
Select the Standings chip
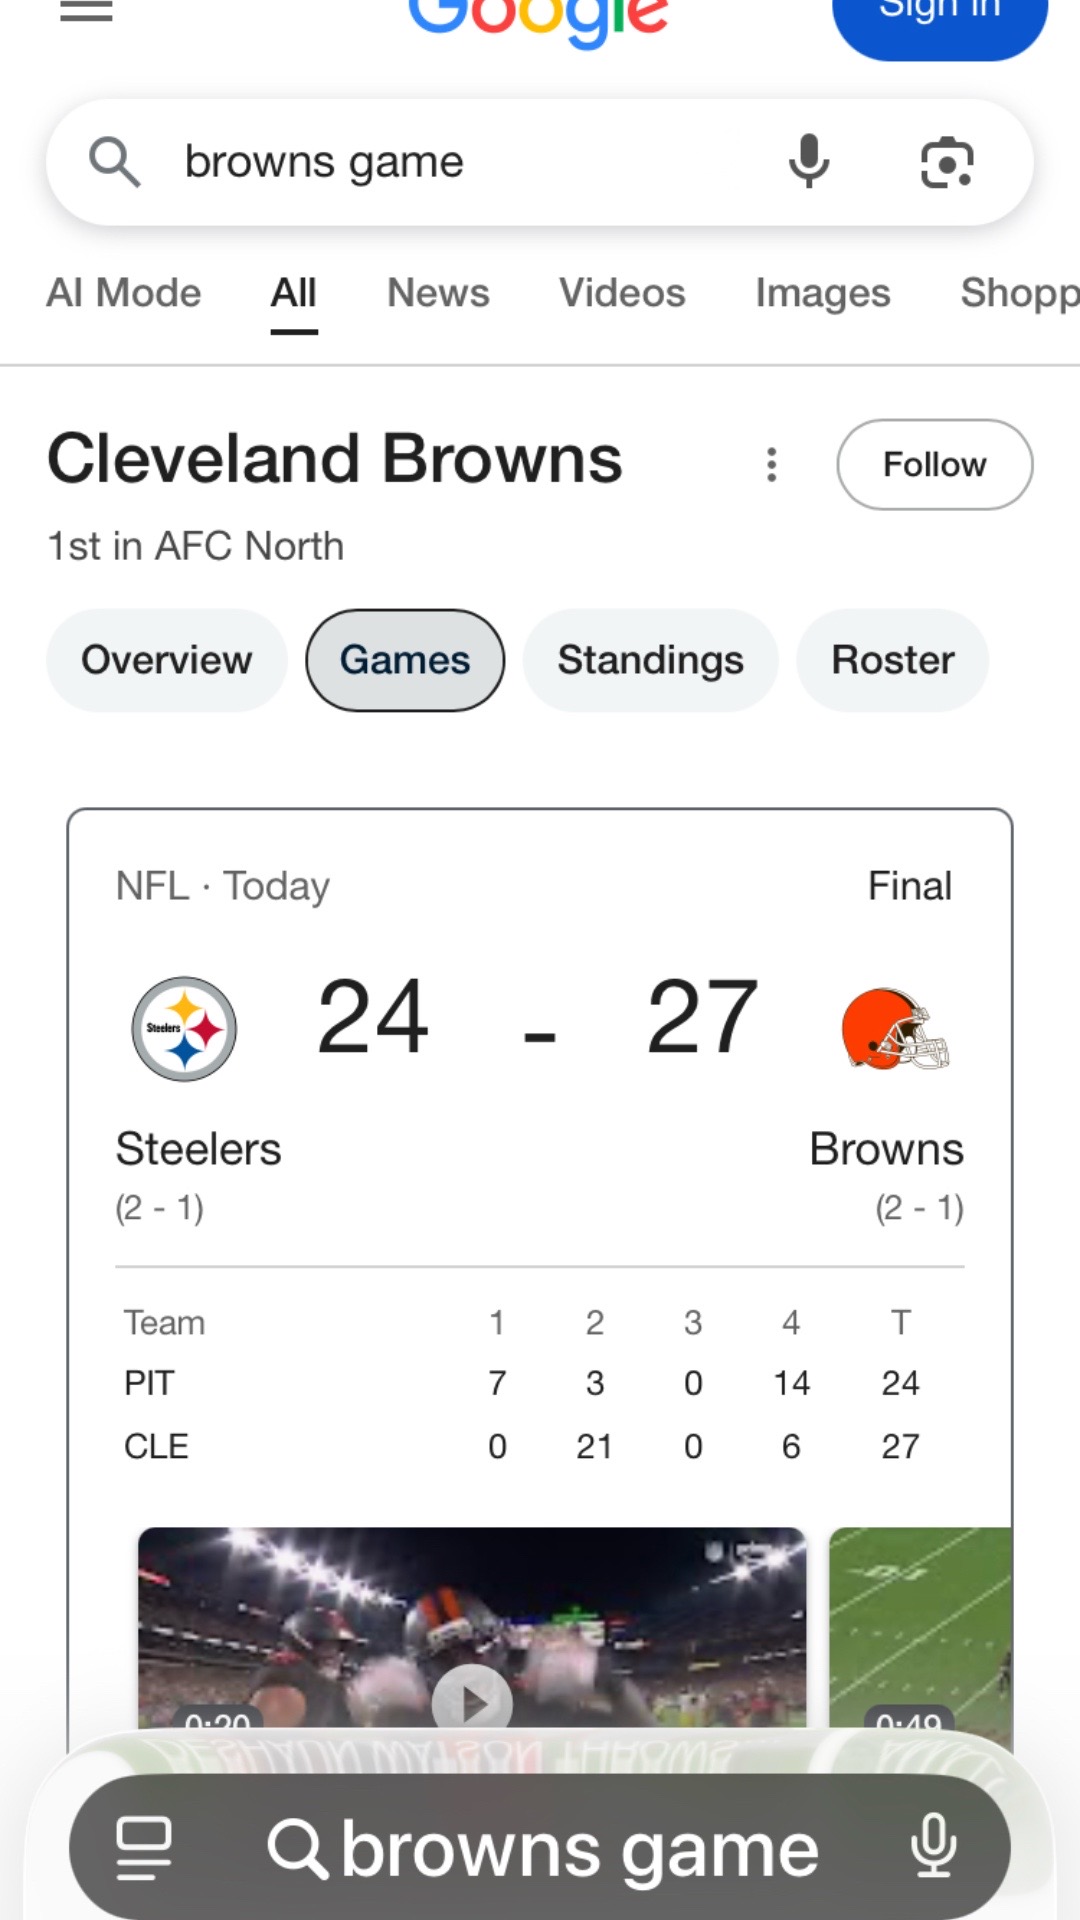[x=651, y=660]
